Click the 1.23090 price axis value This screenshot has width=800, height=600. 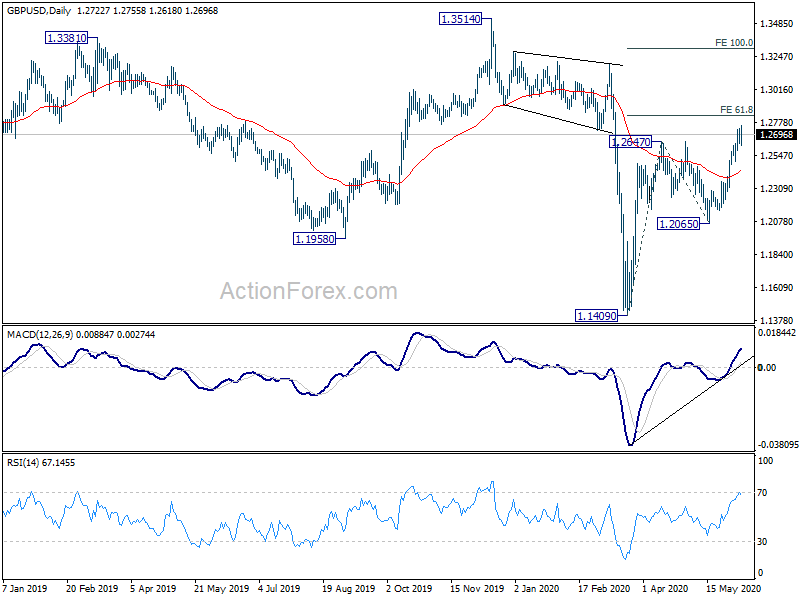777,189
